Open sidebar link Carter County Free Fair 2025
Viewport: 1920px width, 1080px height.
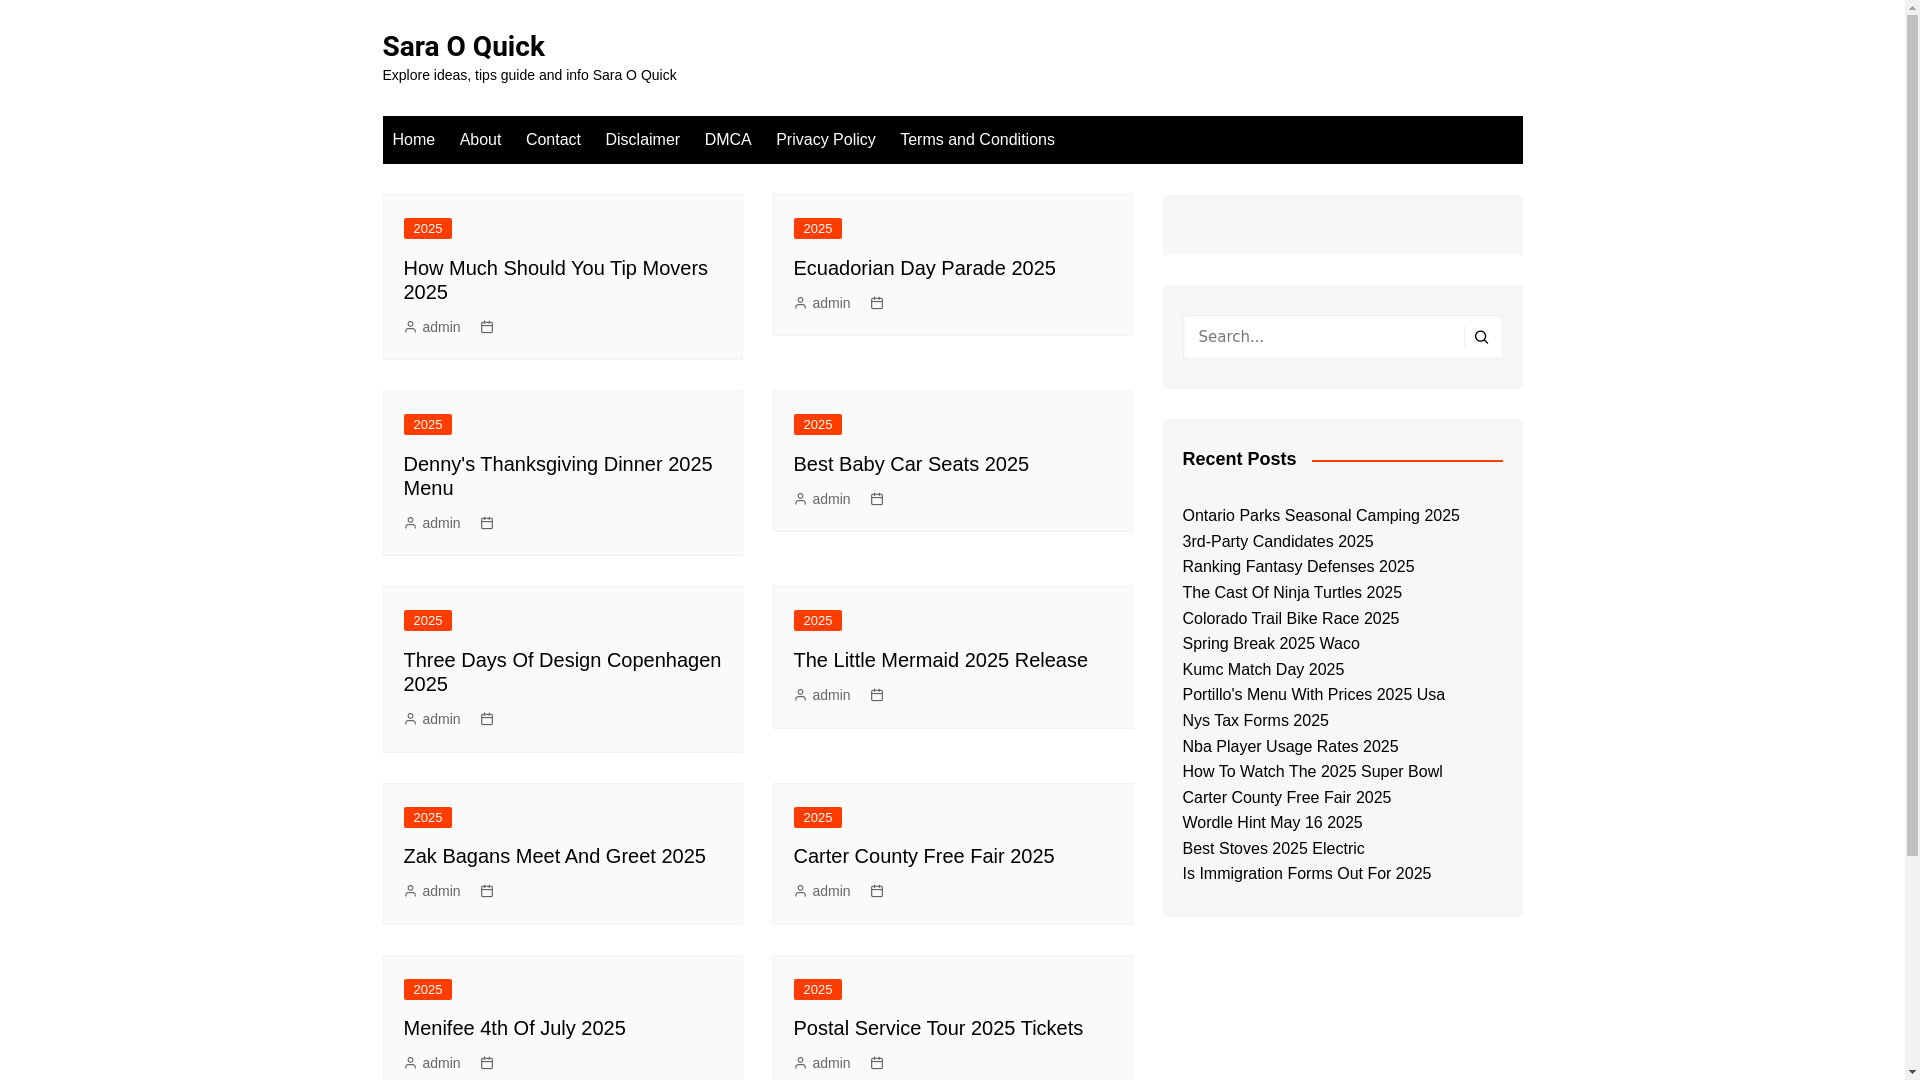pyautogui.click(x=1287, y=798)
